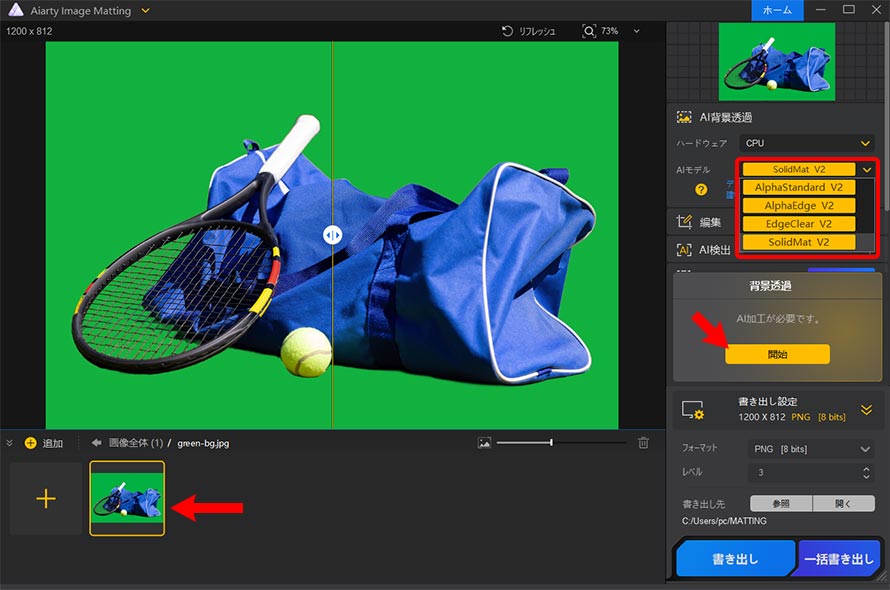890x590 pixels.
Task: Click the リフレッシュ refresh icon
Action: pyautogui.click(x=505, y=31)
